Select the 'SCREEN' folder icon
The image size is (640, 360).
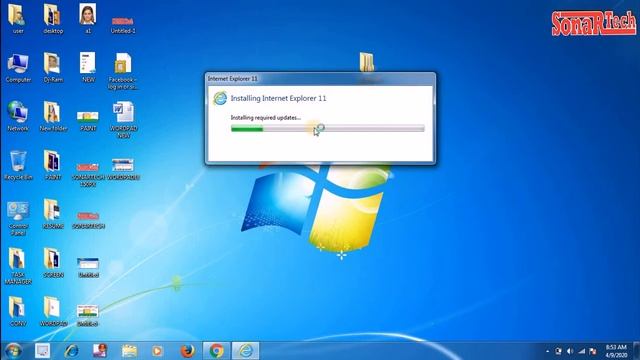click(53, 263)
